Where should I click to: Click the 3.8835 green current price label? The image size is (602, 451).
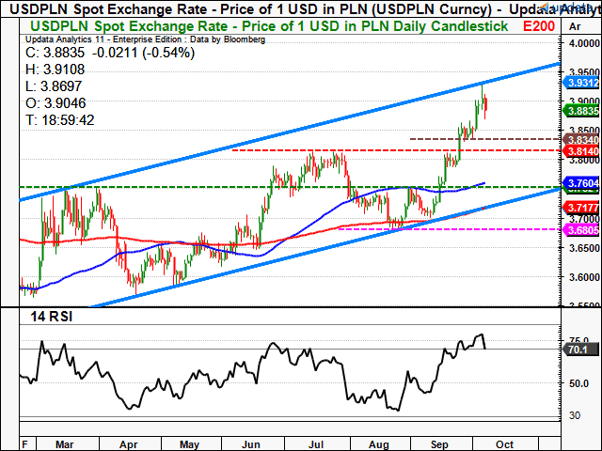point(581,111)
